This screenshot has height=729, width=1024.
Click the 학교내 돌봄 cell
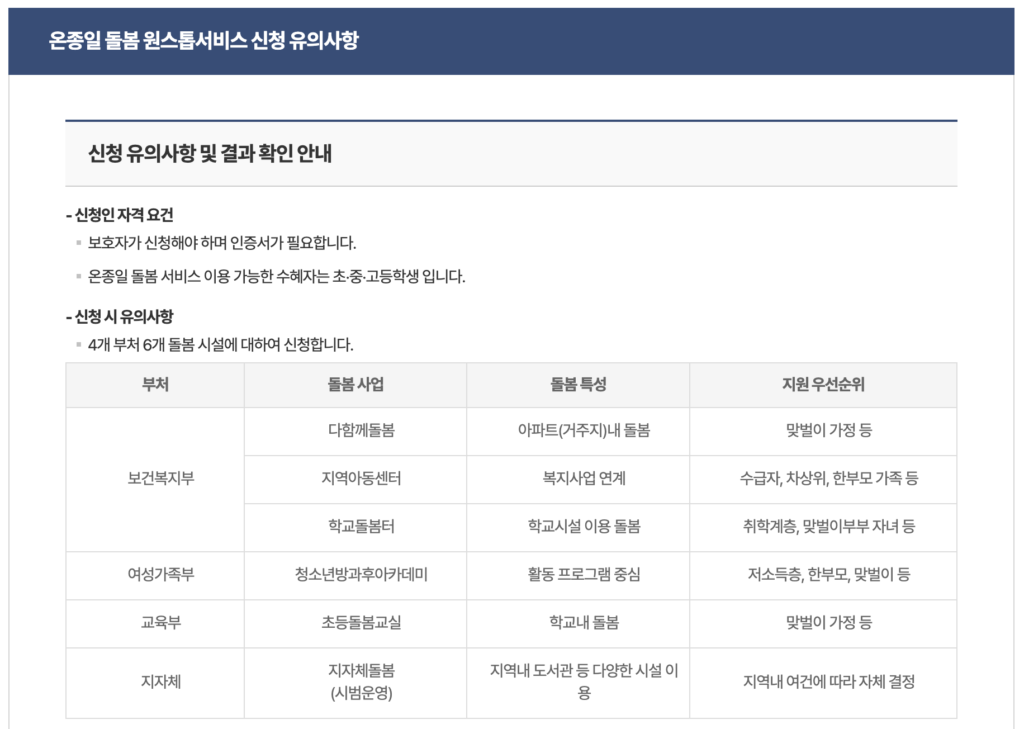point(578,623)
